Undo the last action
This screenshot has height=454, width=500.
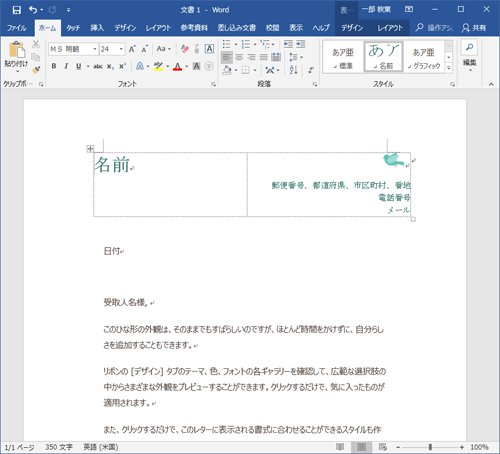click(x=33, y=10)
